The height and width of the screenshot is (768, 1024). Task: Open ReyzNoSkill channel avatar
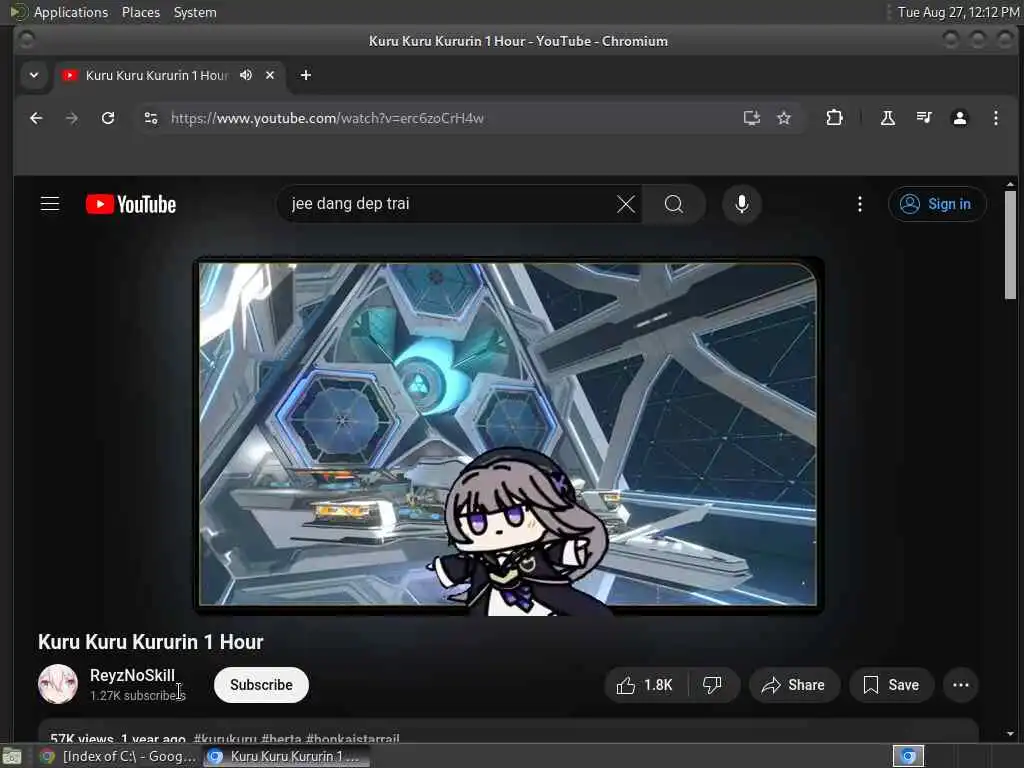57,684
